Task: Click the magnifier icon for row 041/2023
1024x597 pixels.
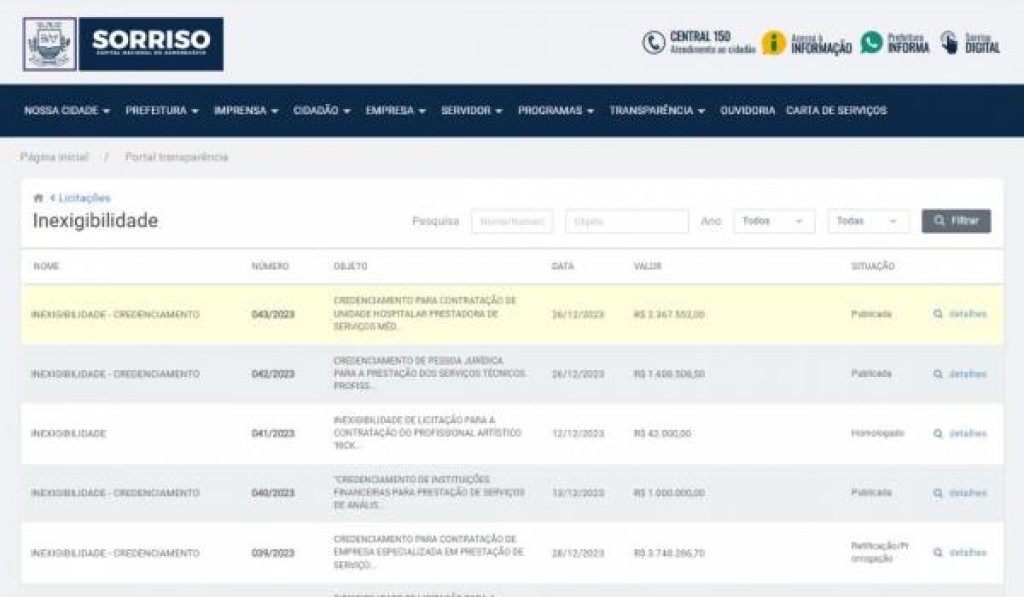Action: (938, 434)
